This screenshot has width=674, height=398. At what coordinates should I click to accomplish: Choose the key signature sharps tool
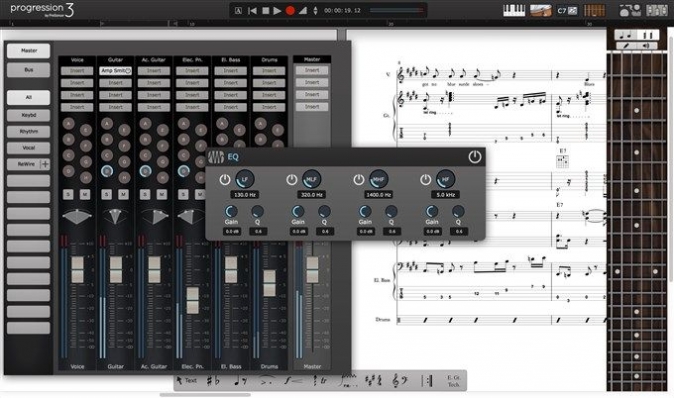click(373, 380)
